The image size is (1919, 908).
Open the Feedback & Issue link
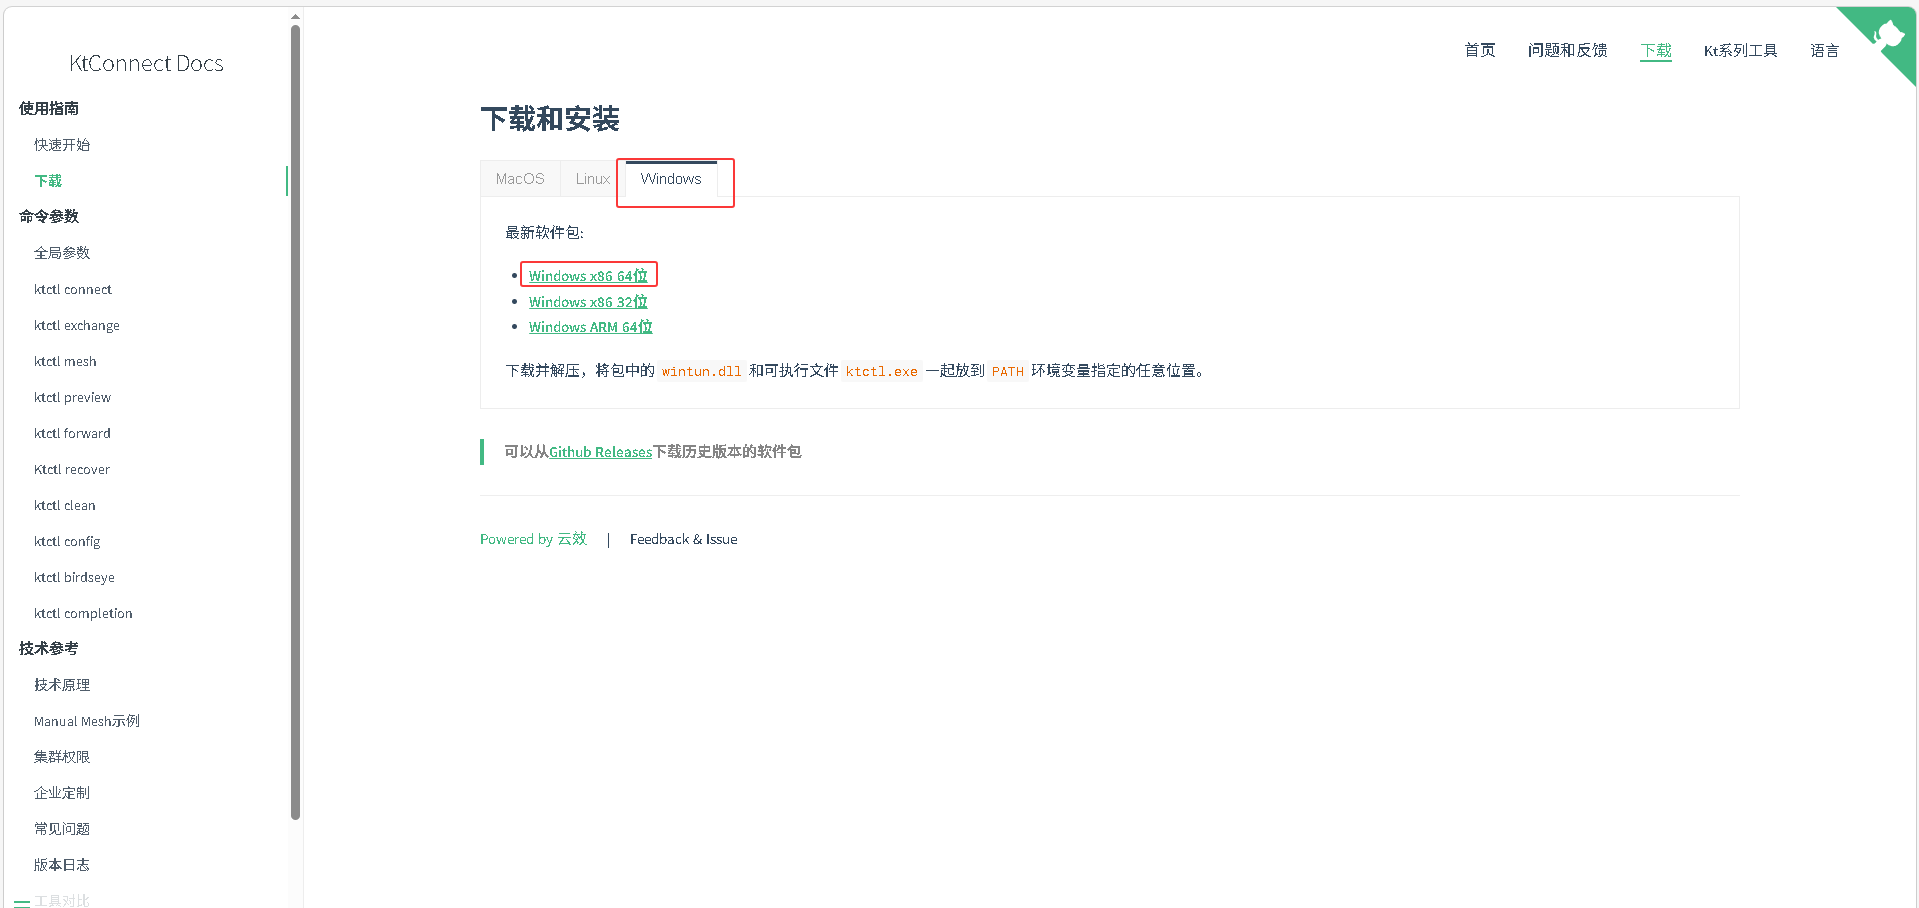(x=683, y=539)
